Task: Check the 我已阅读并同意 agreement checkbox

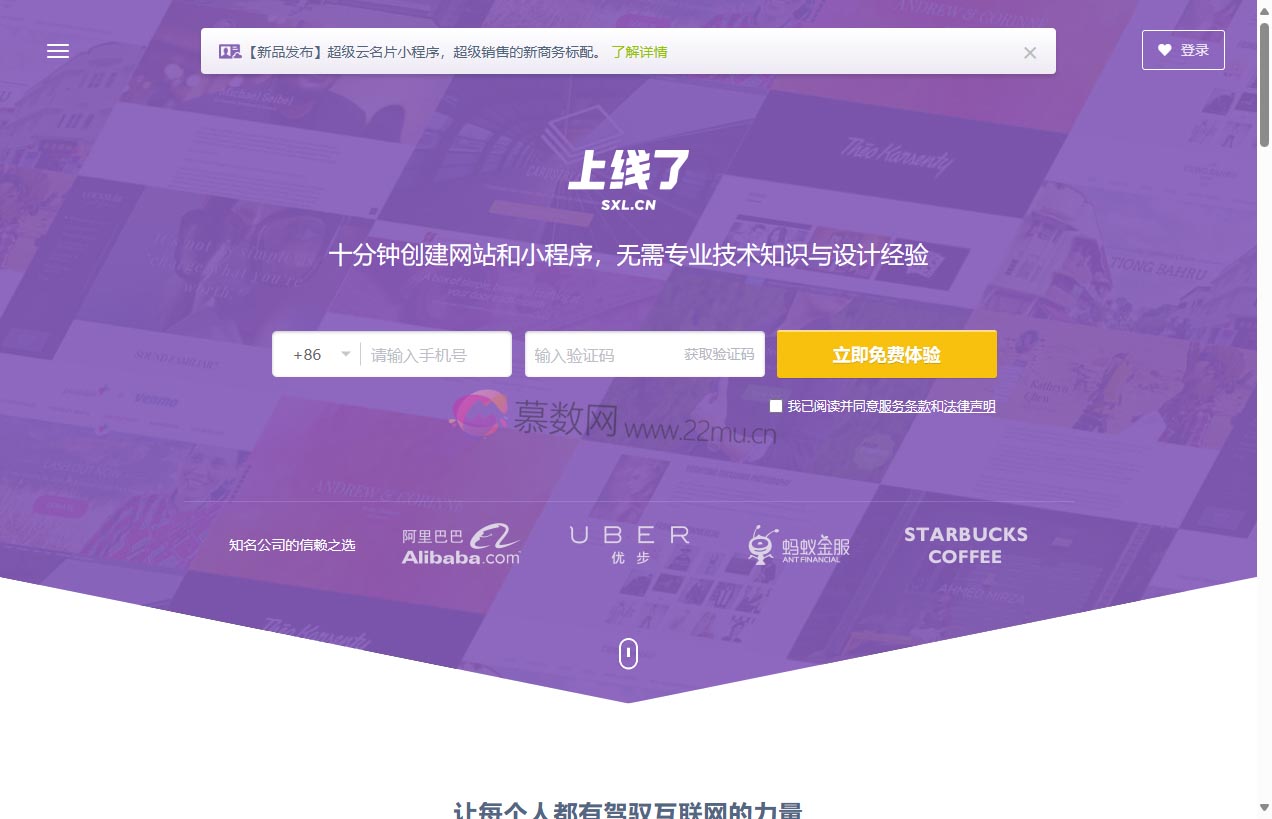Action: coord(776,406)
